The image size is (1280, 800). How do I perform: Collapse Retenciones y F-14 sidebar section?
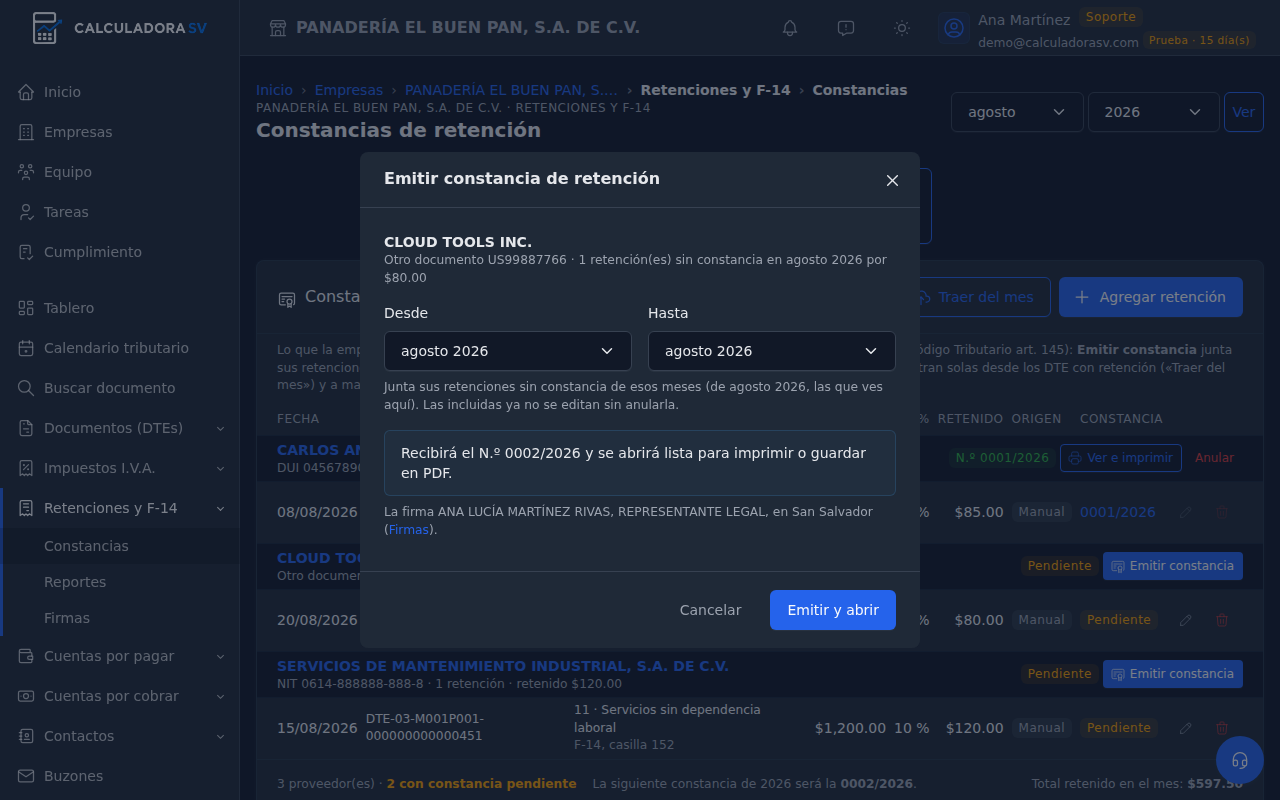click(120, 508)
